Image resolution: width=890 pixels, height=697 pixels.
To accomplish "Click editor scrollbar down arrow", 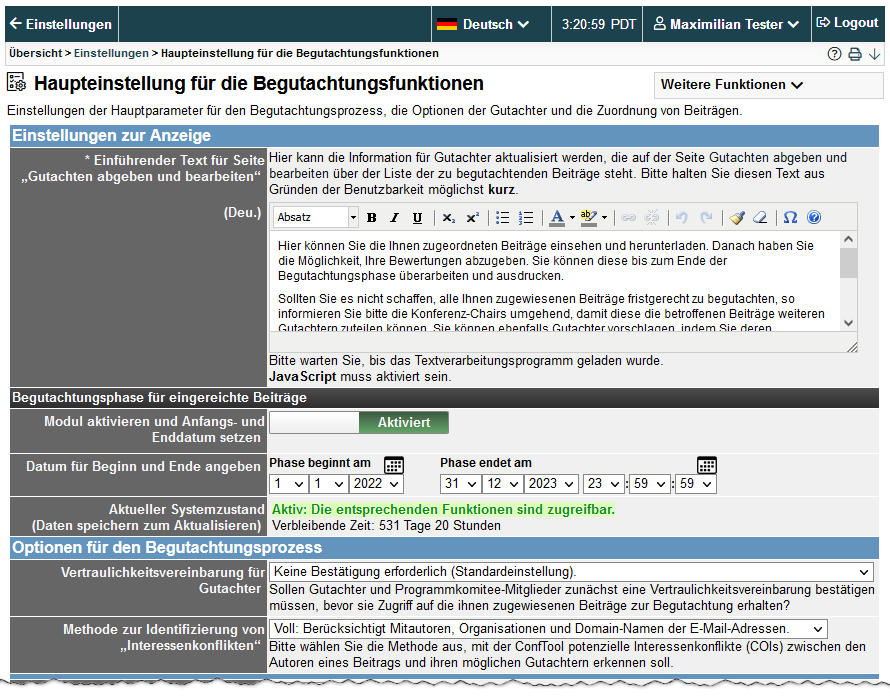I will [x=849, y=323].
